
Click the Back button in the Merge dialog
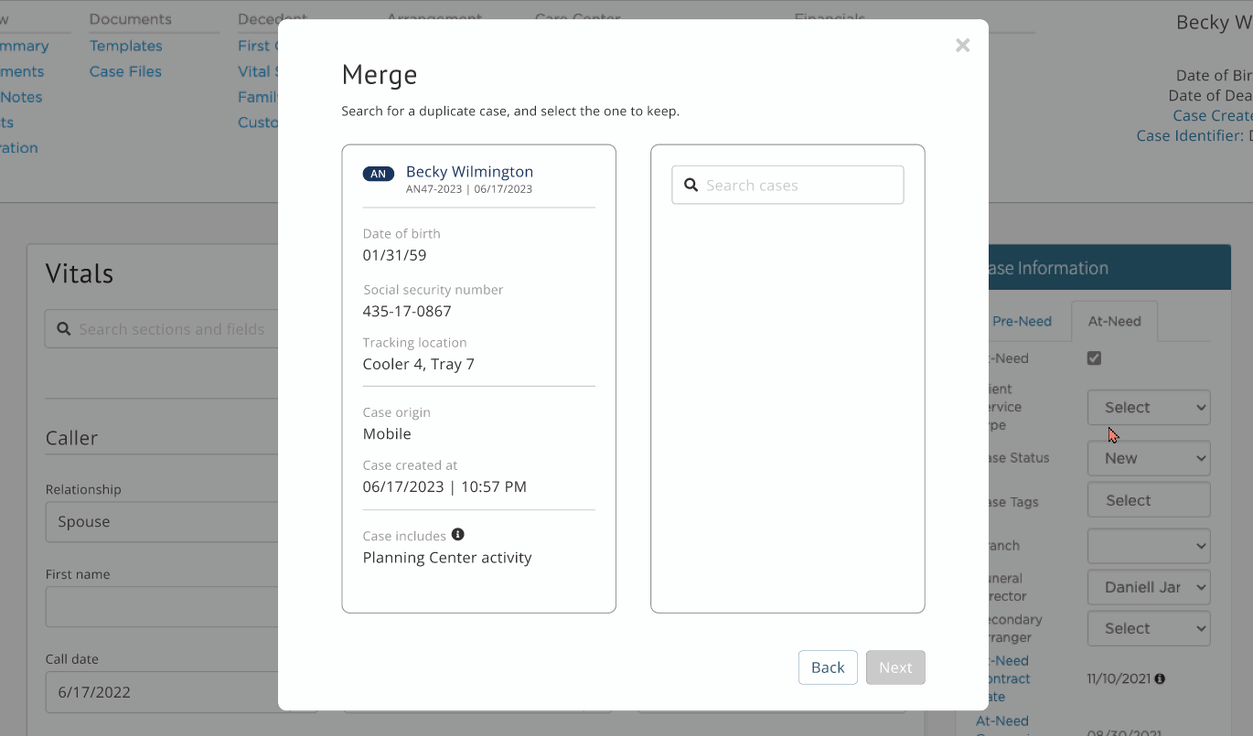pos(827,667)
